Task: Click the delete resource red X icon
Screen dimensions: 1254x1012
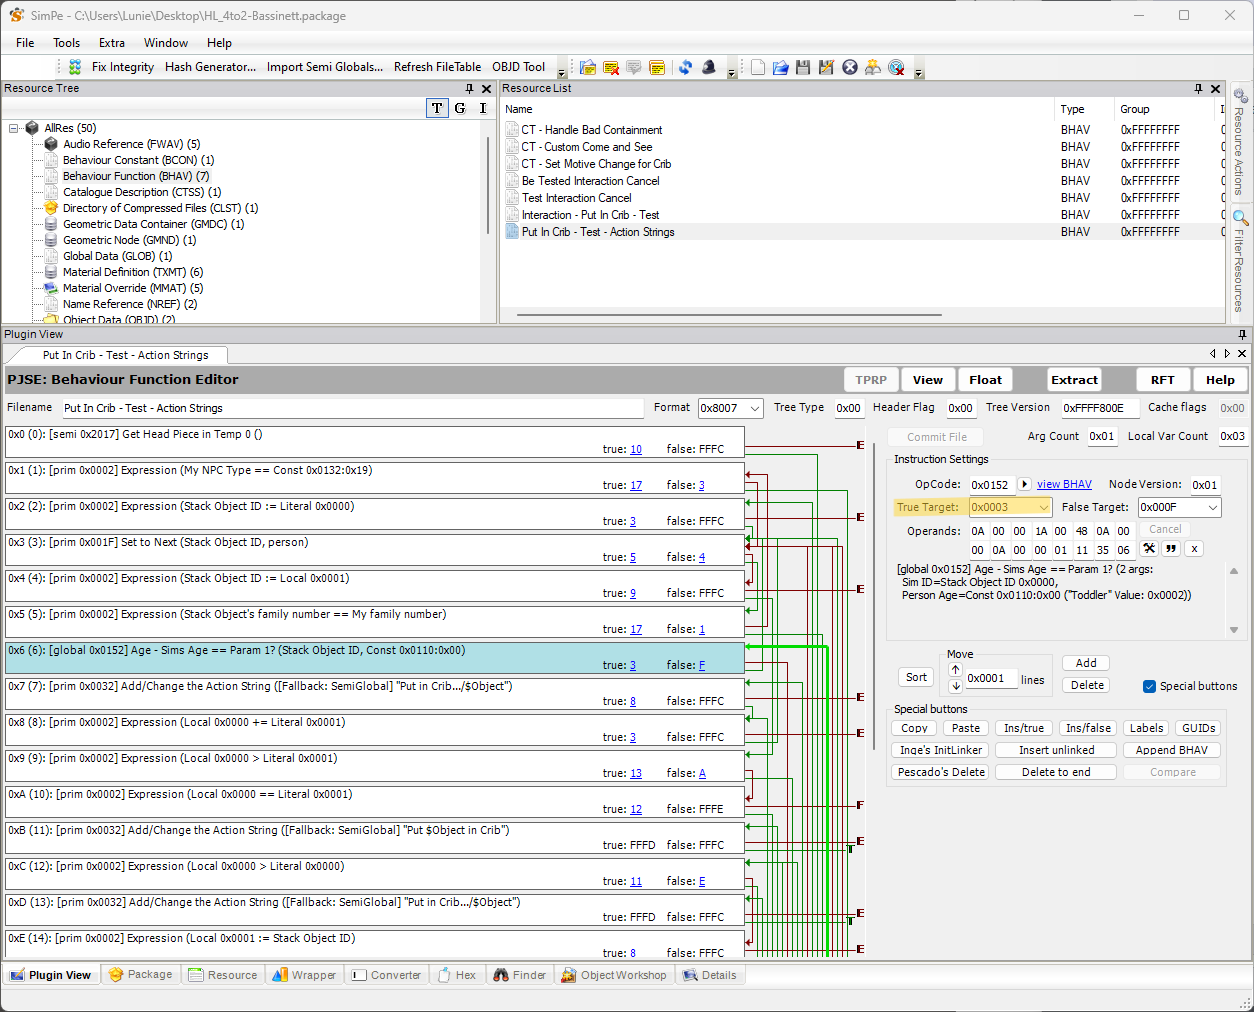Action: (611, 67)
